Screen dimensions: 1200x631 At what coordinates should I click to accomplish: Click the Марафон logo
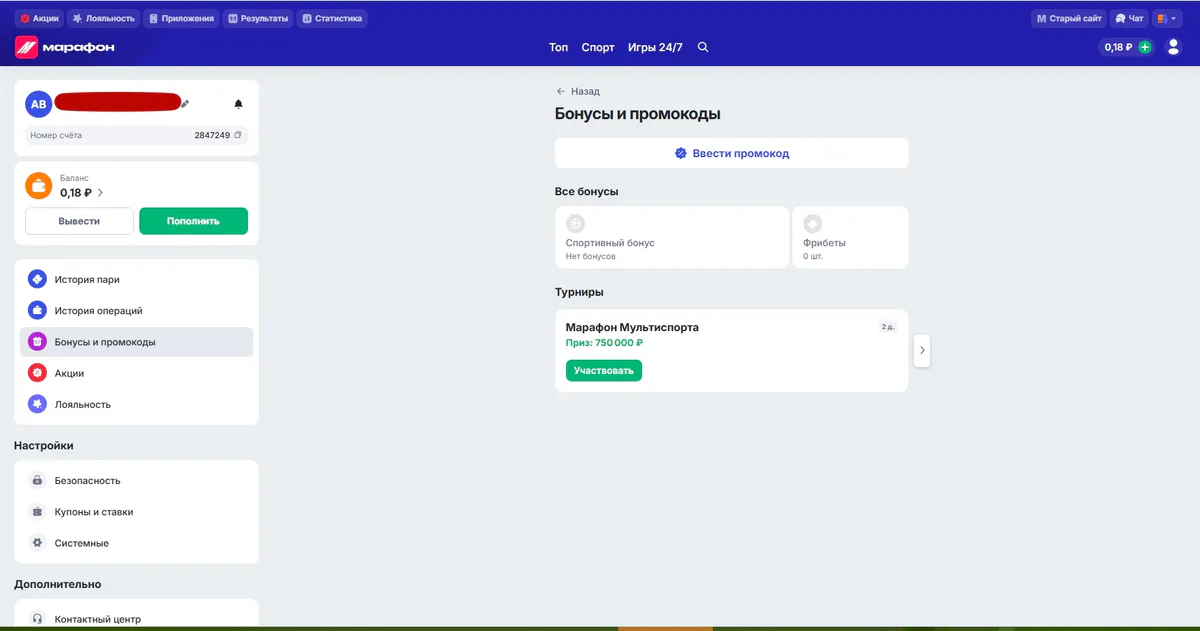[x=65, y=47]
